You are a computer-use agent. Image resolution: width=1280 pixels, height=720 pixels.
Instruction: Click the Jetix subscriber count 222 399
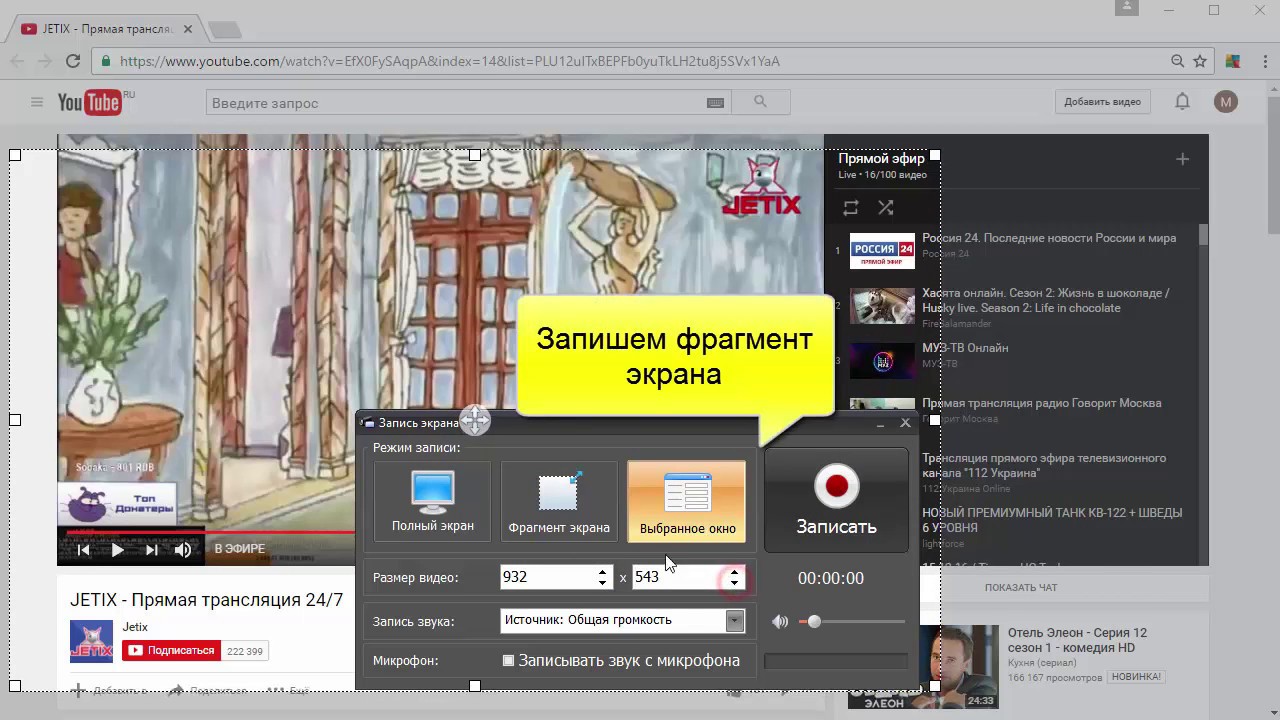(244, 651)
